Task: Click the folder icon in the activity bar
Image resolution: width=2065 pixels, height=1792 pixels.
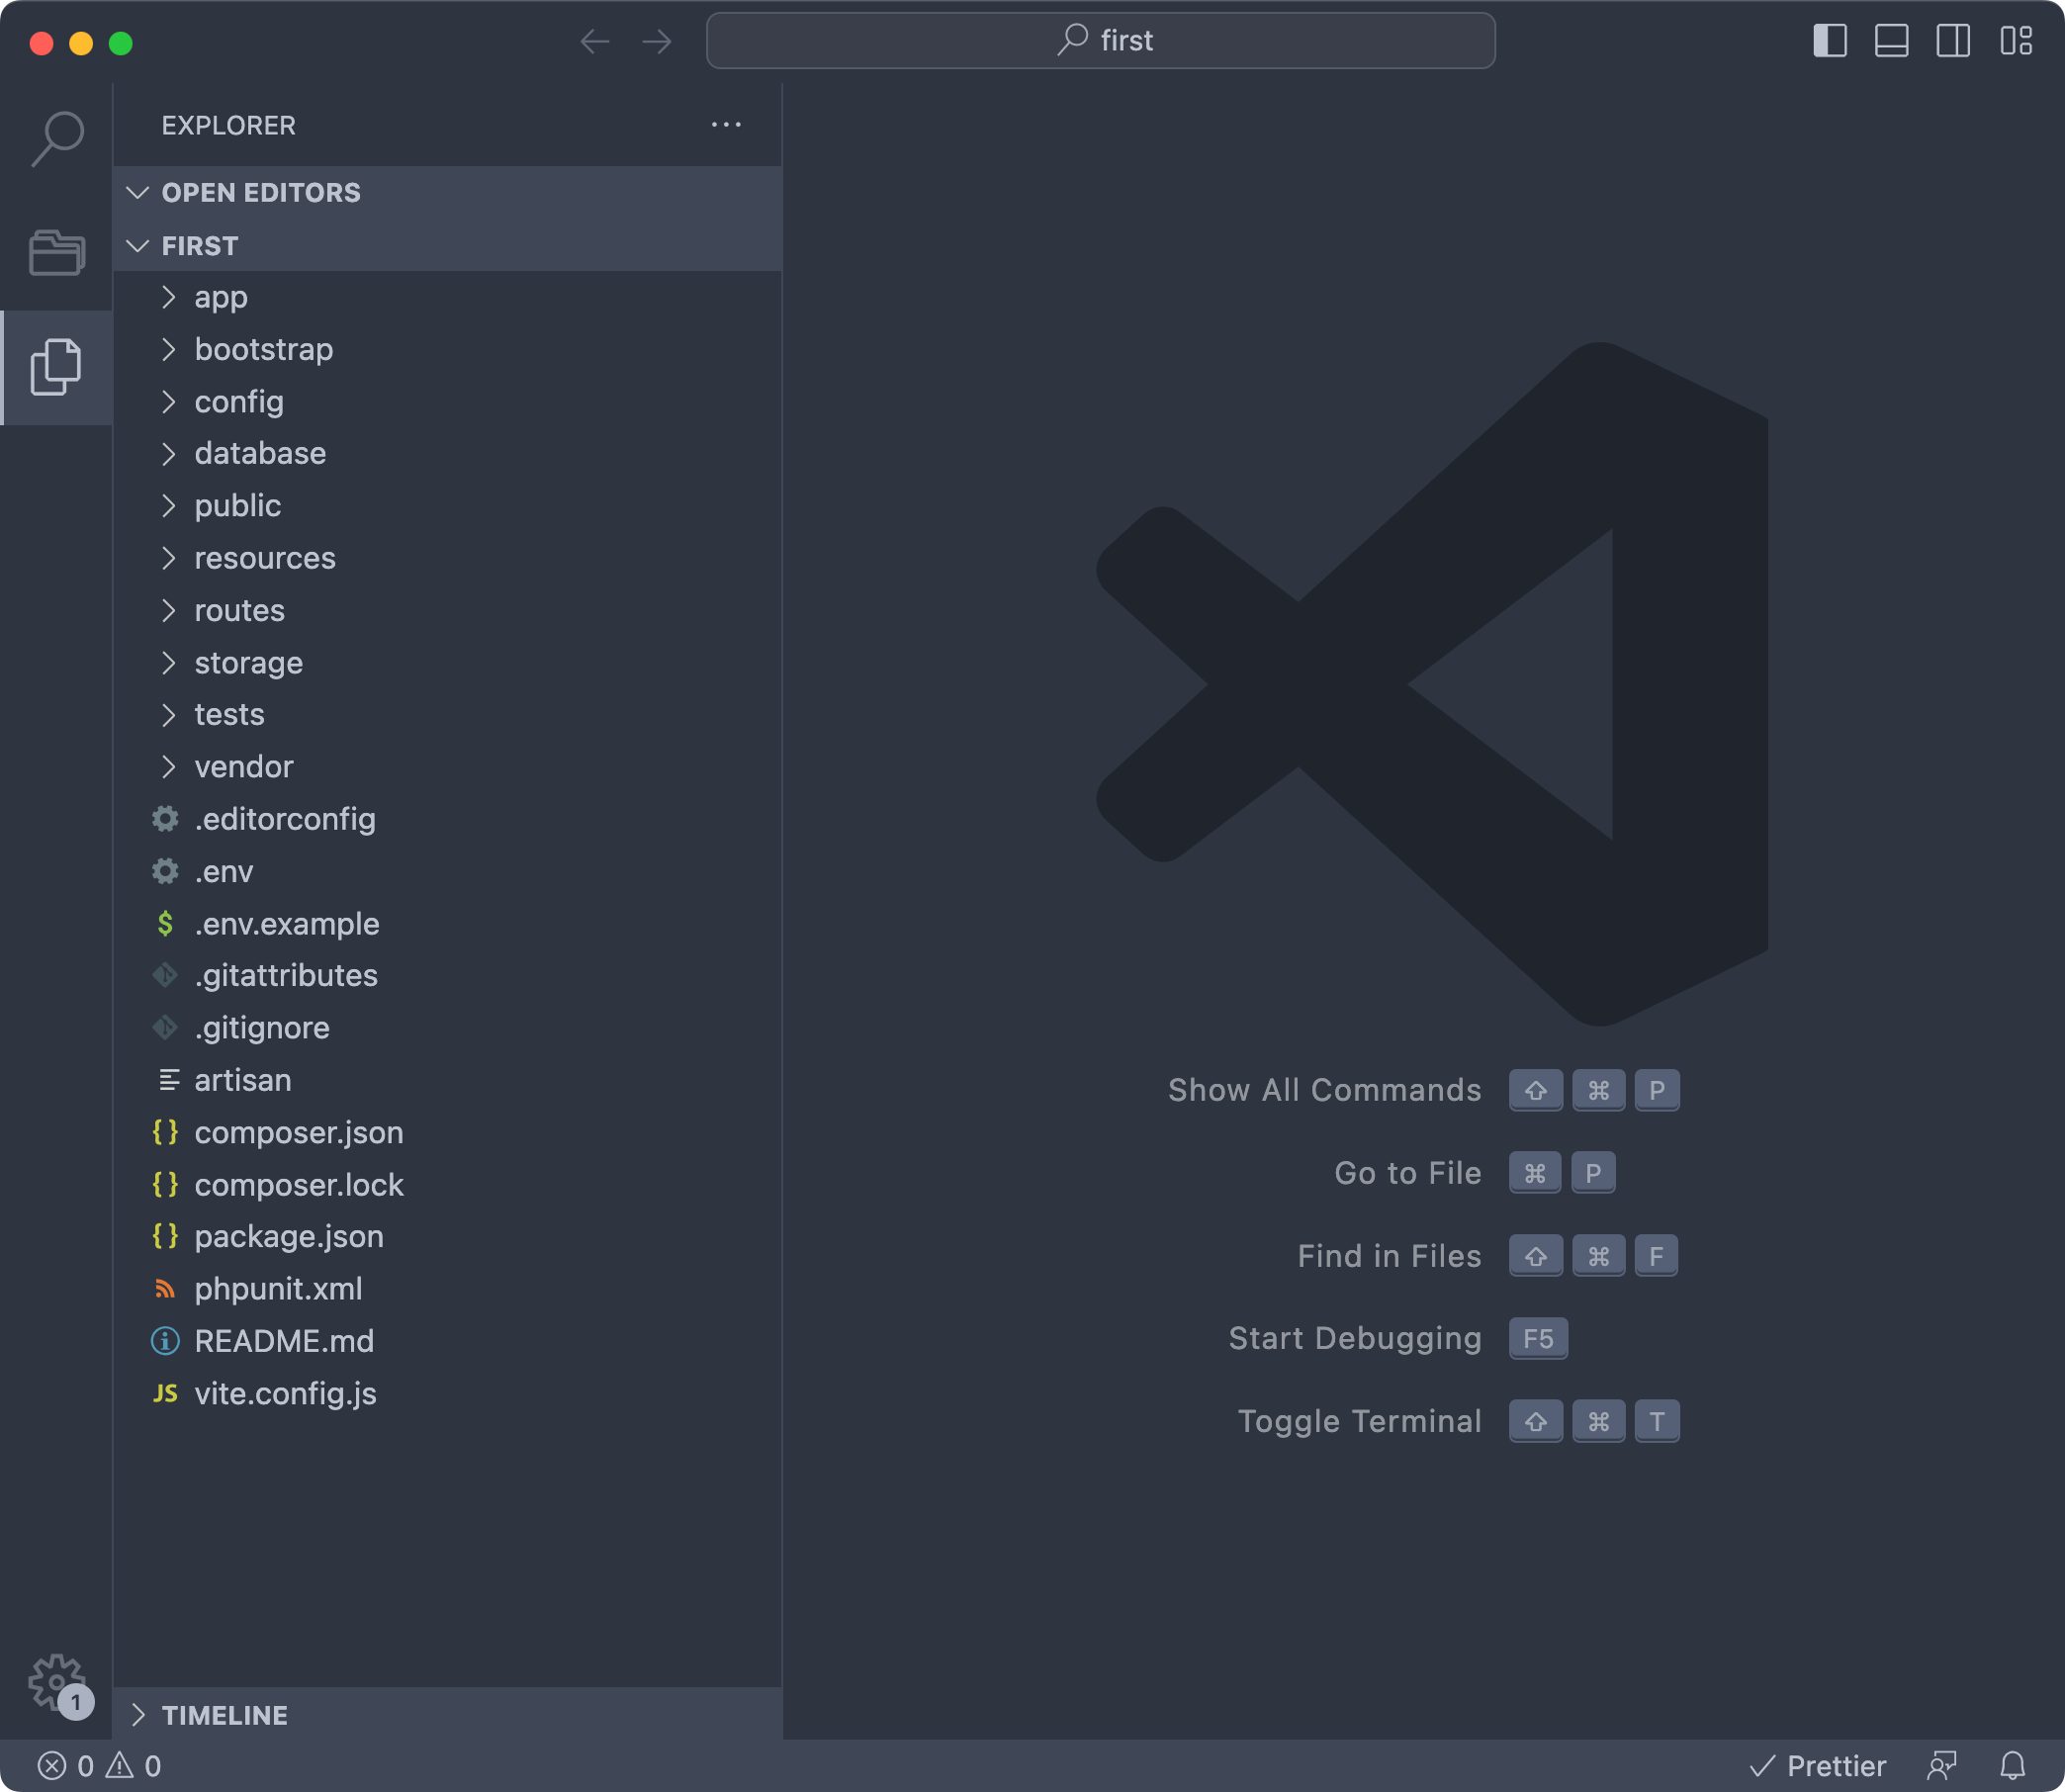Action: click(x=57, y=252)
